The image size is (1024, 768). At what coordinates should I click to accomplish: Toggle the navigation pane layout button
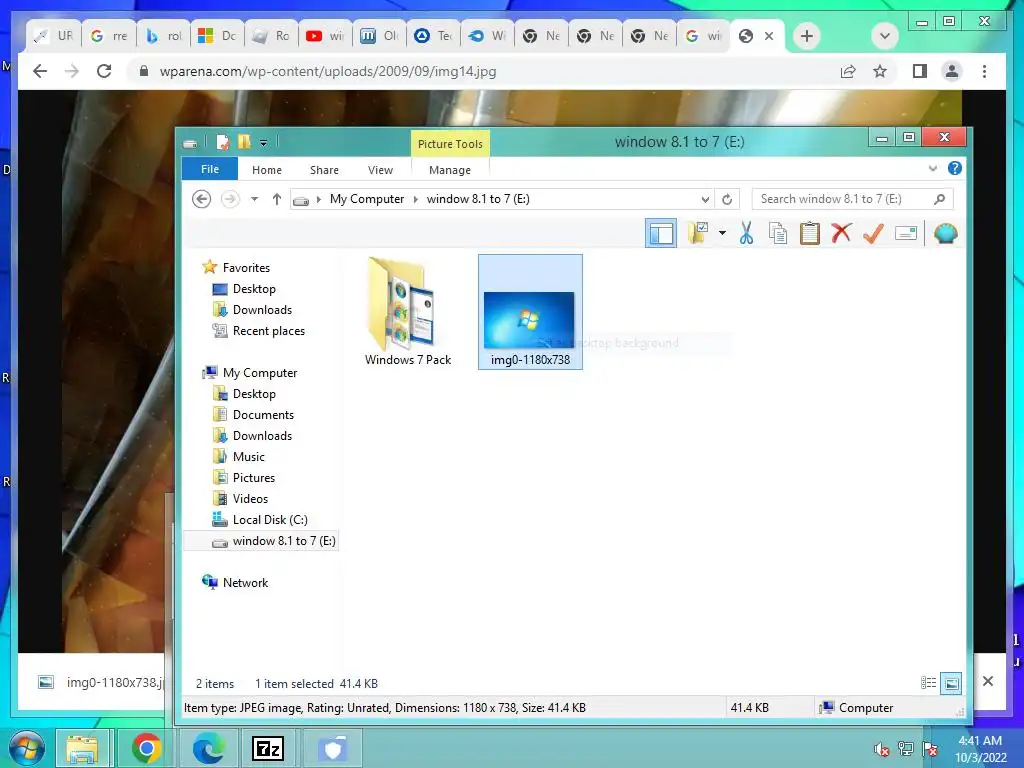(x=661, y=233)
